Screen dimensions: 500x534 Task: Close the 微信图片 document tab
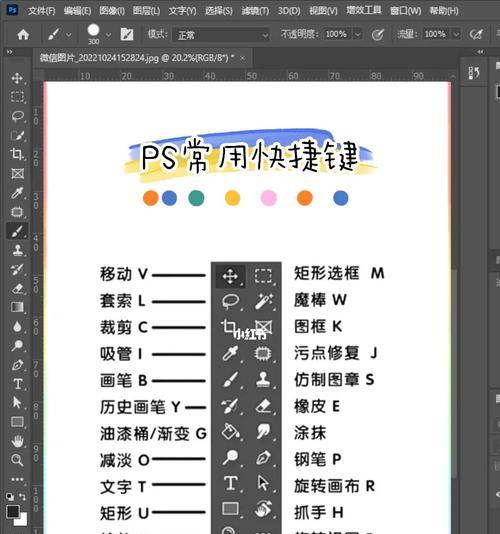click(x=243, y=58)
